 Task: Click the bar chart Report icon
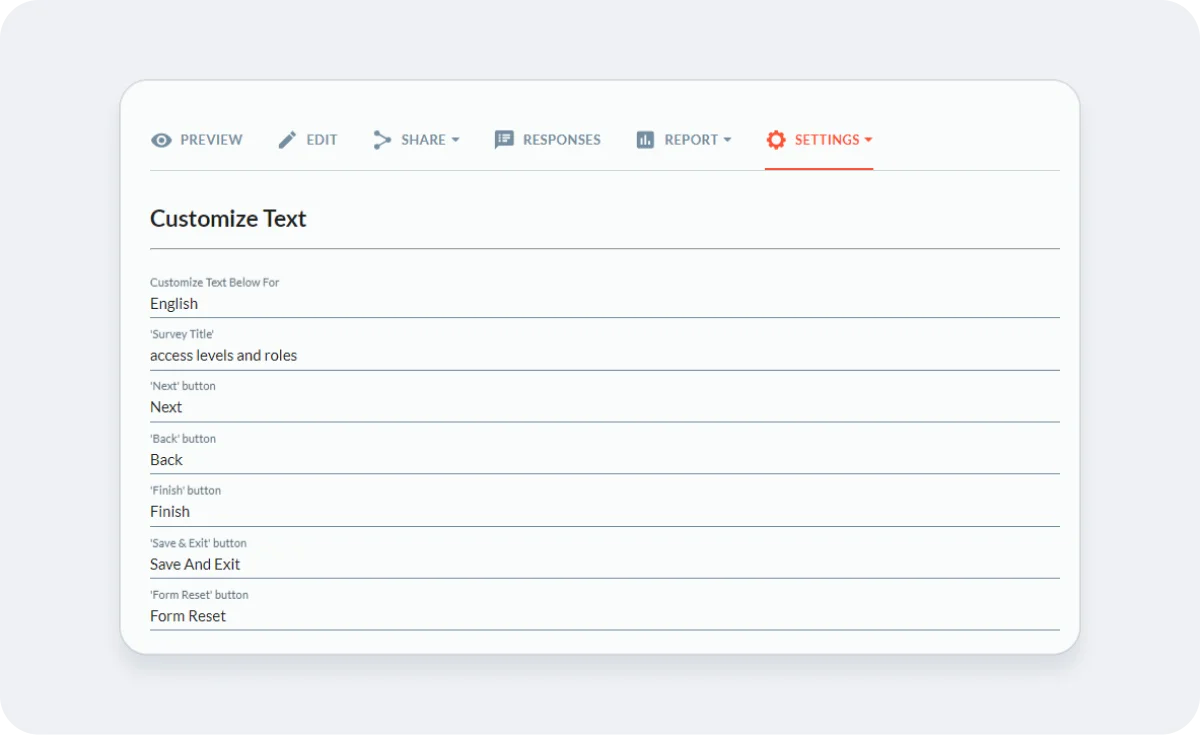point(645,140)
